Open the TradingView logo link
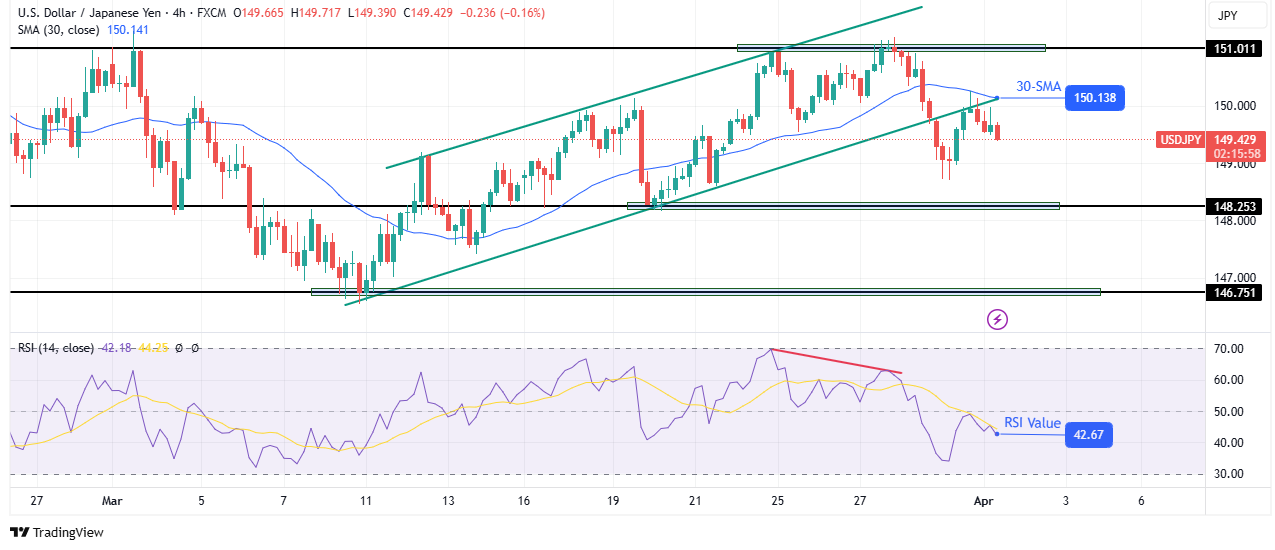Image resolution: width=1275 pixels, height=550 pixels. coord(57,533)
